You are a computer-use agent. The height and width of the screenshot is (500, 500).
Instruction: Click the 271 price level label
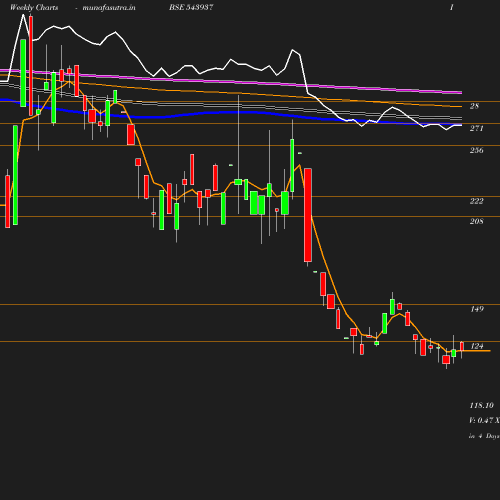tap(476, 128)
